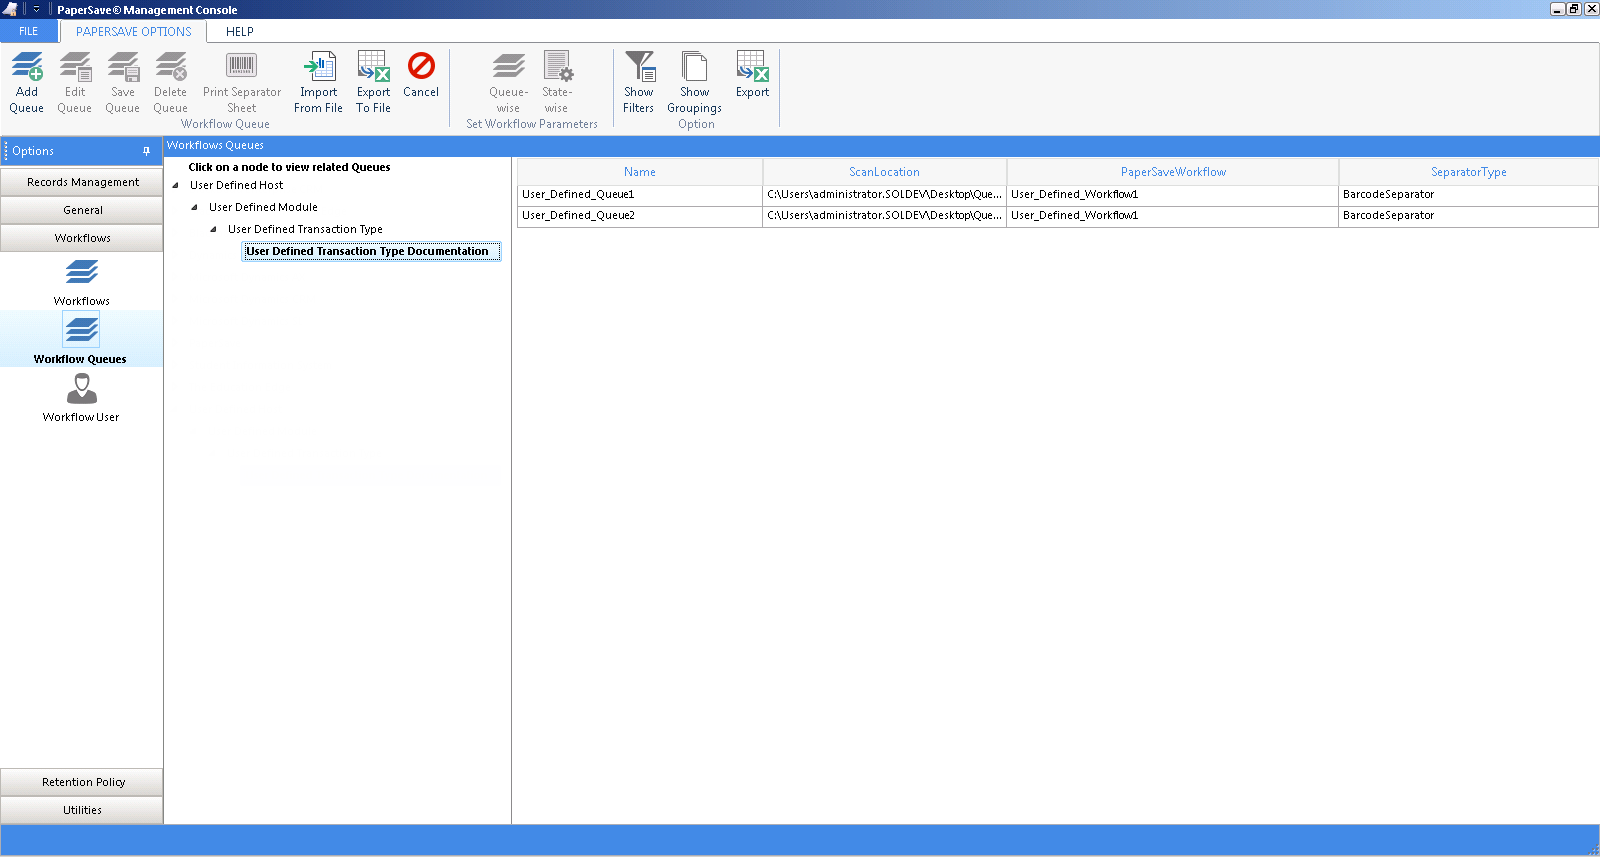The height and width of the screenshot is (857, 1600).
Task: Restore down the console window
Action: click(1574, 9)
